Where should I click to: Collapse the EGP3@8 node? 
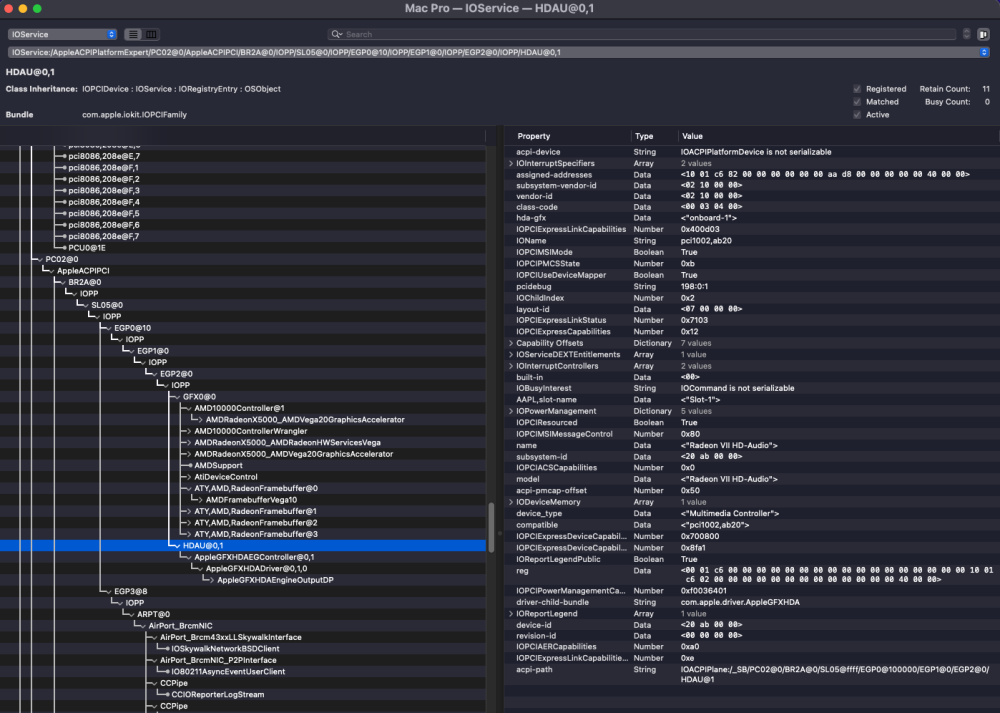[108, 592]
